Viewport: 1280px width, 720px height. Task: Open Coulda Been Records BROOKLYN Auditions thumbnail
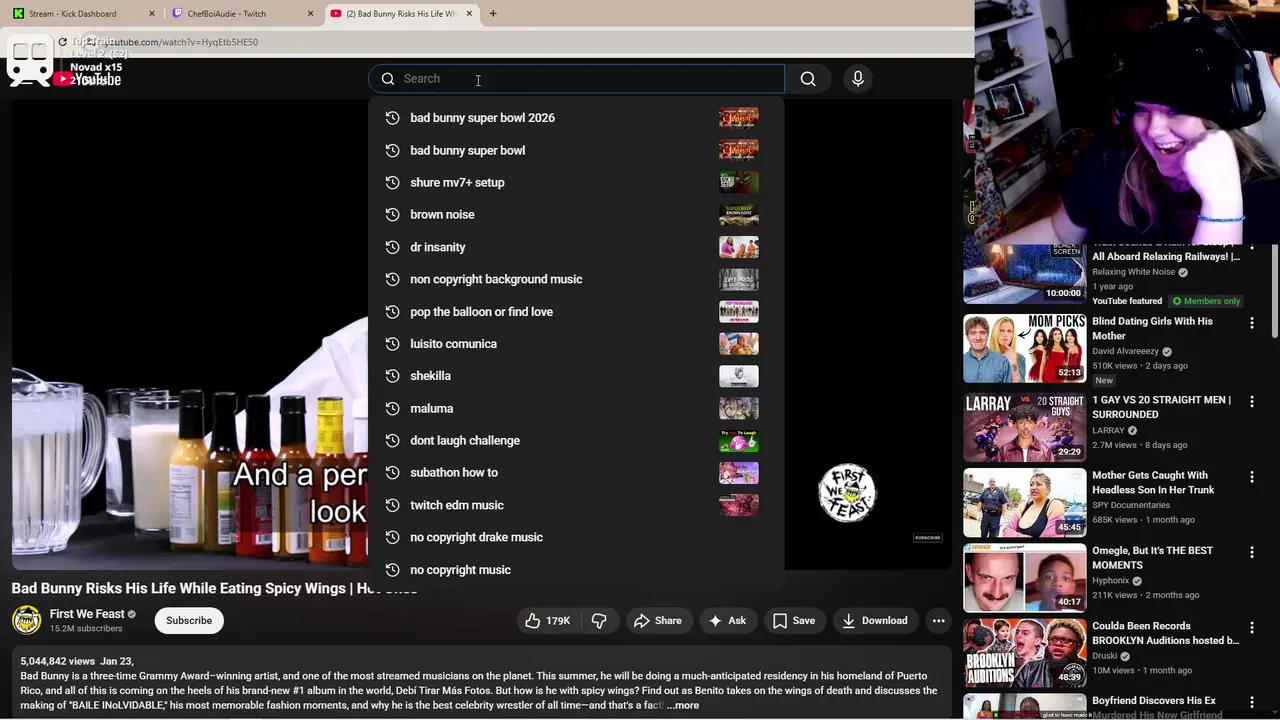click(1024, 653)
